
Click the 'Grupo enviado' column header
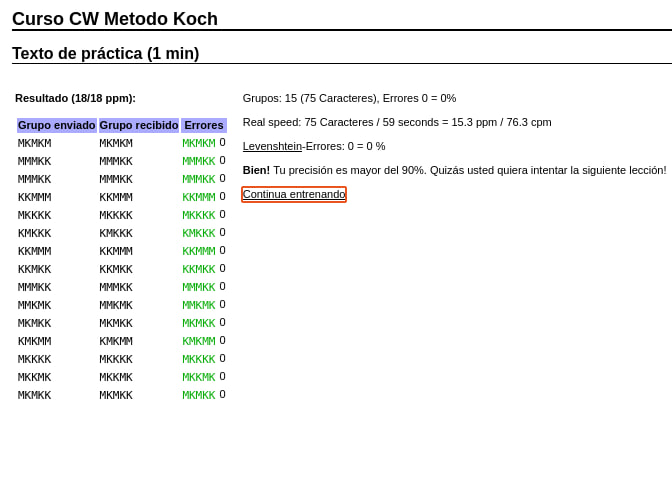(57, 125)
